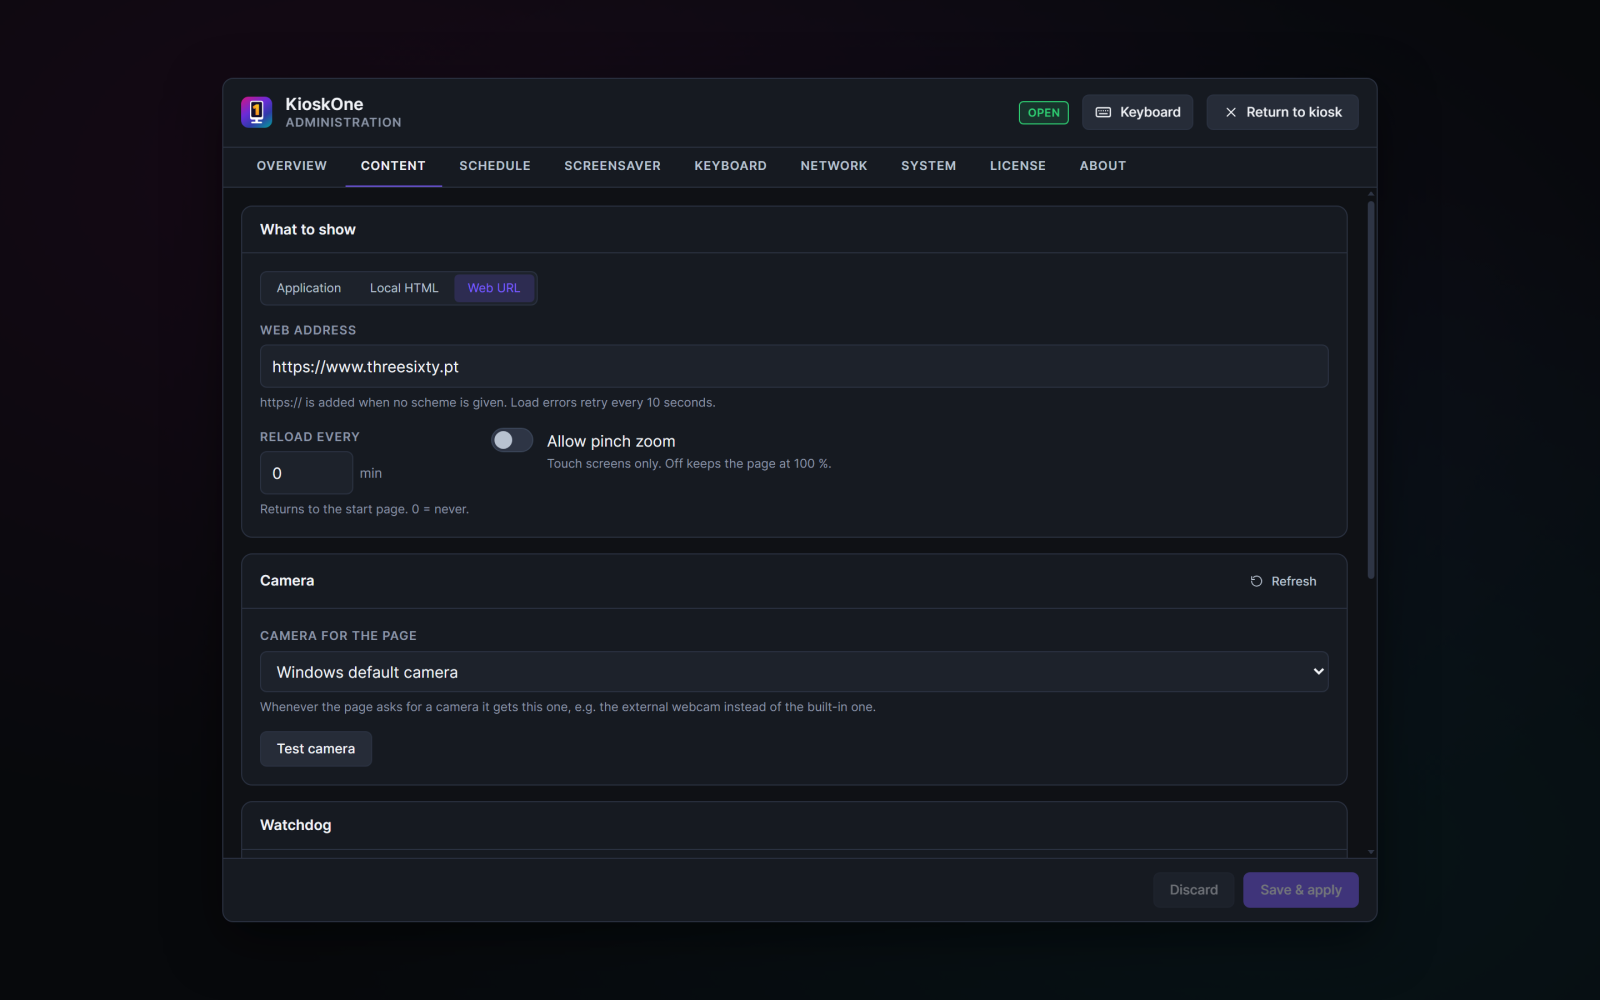Select the Local HTML content mode

(404, 288)
